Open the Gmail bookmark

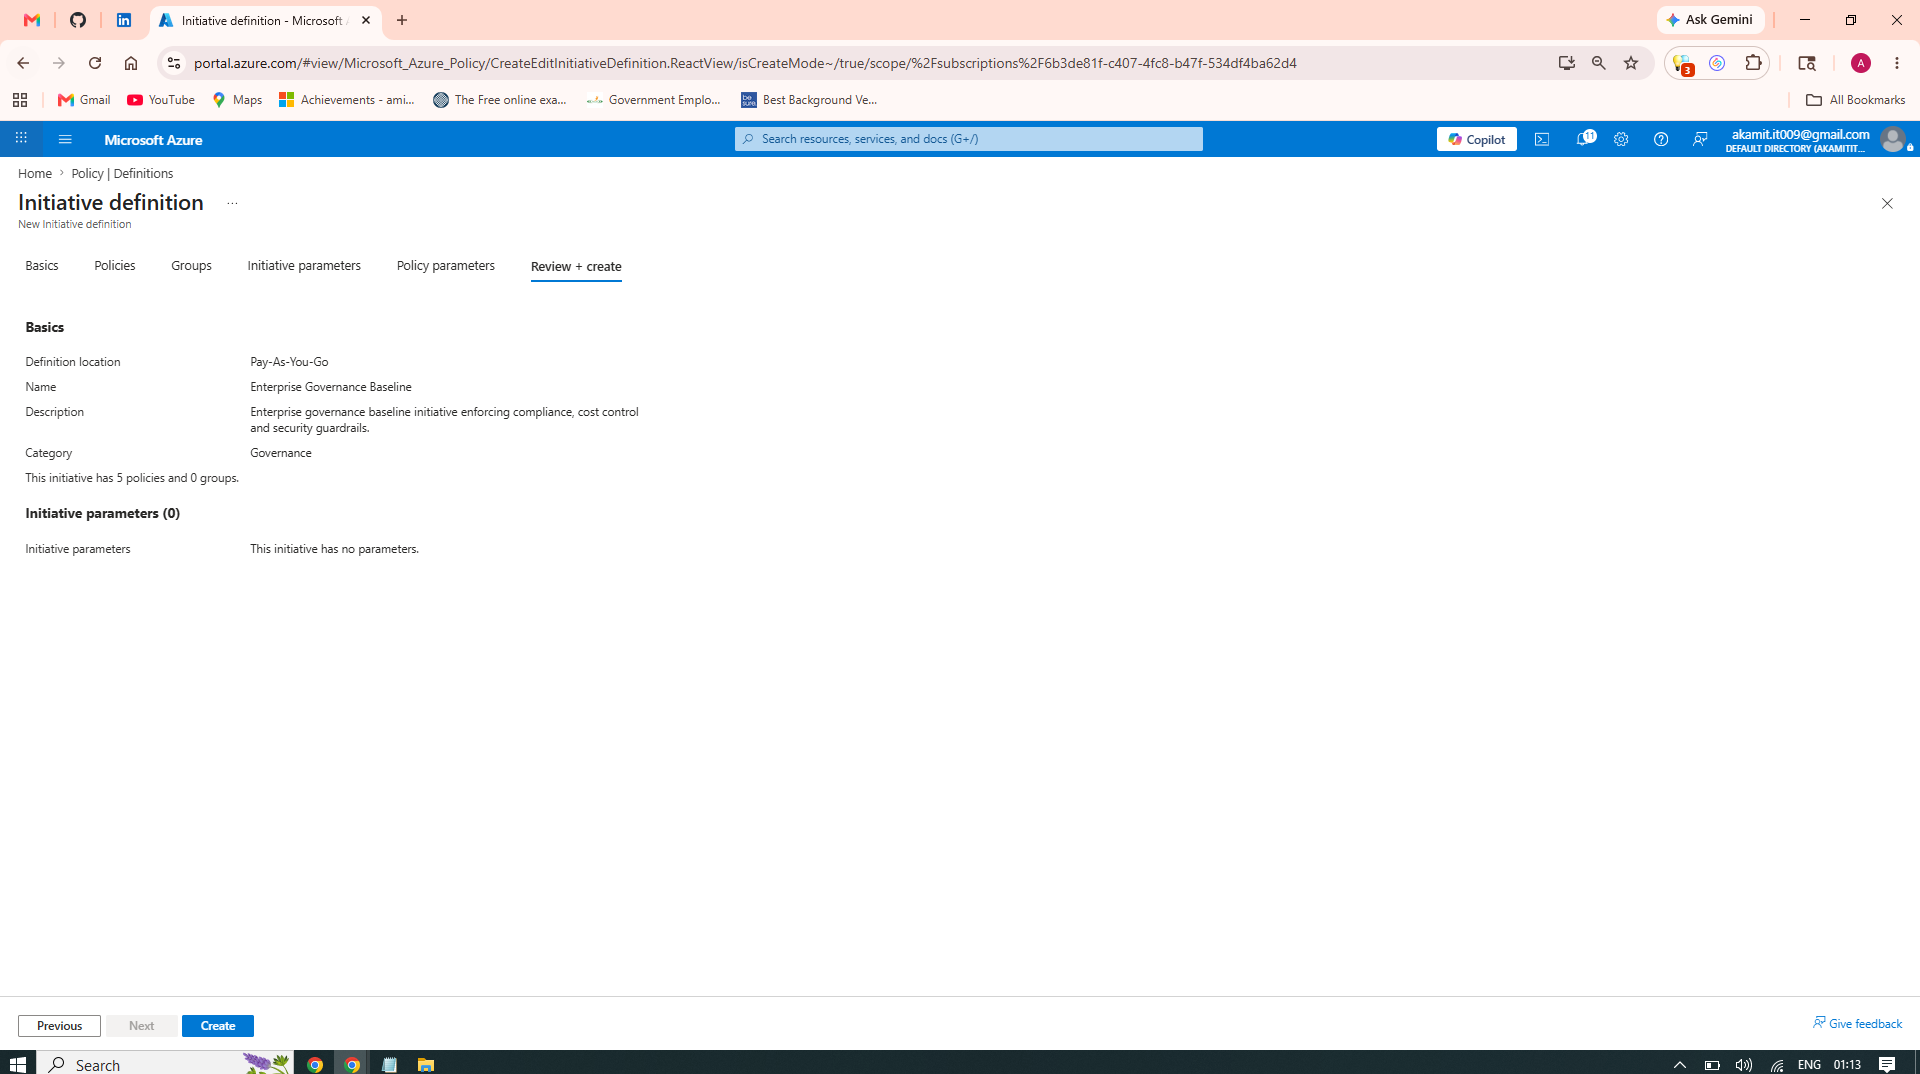click(84, 100)
